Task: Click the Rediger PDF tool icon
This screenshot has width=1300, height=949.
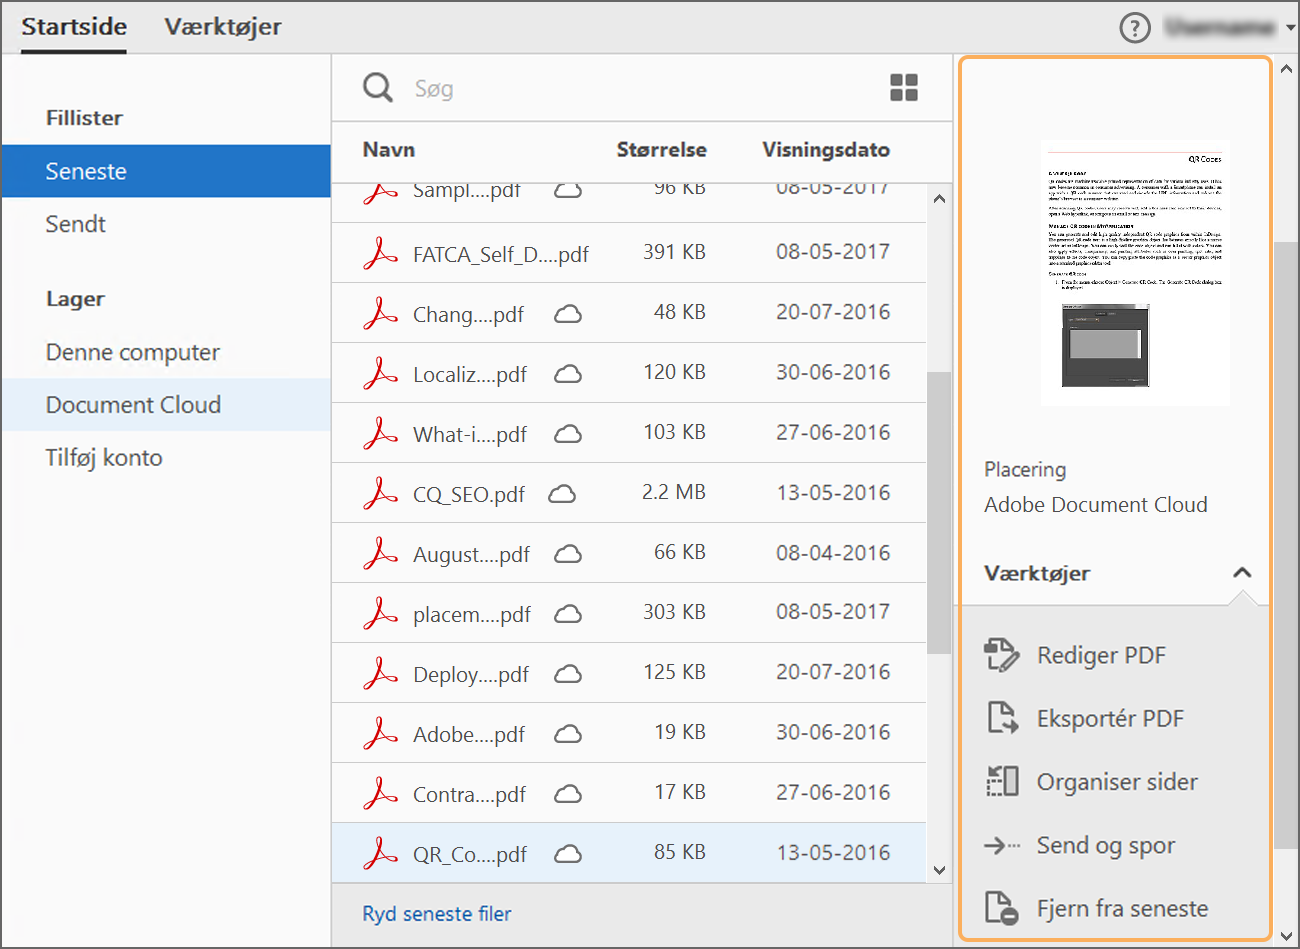Action: [x=1001, y=655]
